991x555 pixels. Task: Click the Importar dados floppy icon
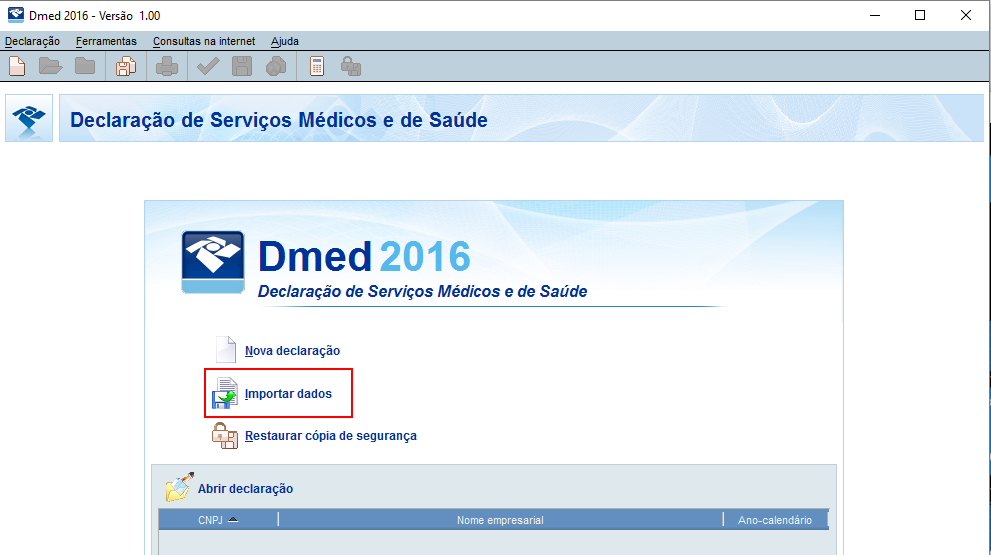click(225, 393)
